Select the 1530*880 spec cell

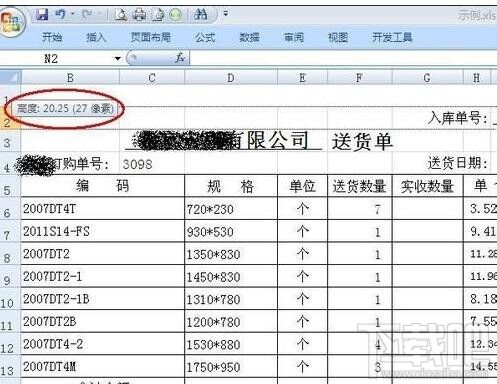point(231,344)
